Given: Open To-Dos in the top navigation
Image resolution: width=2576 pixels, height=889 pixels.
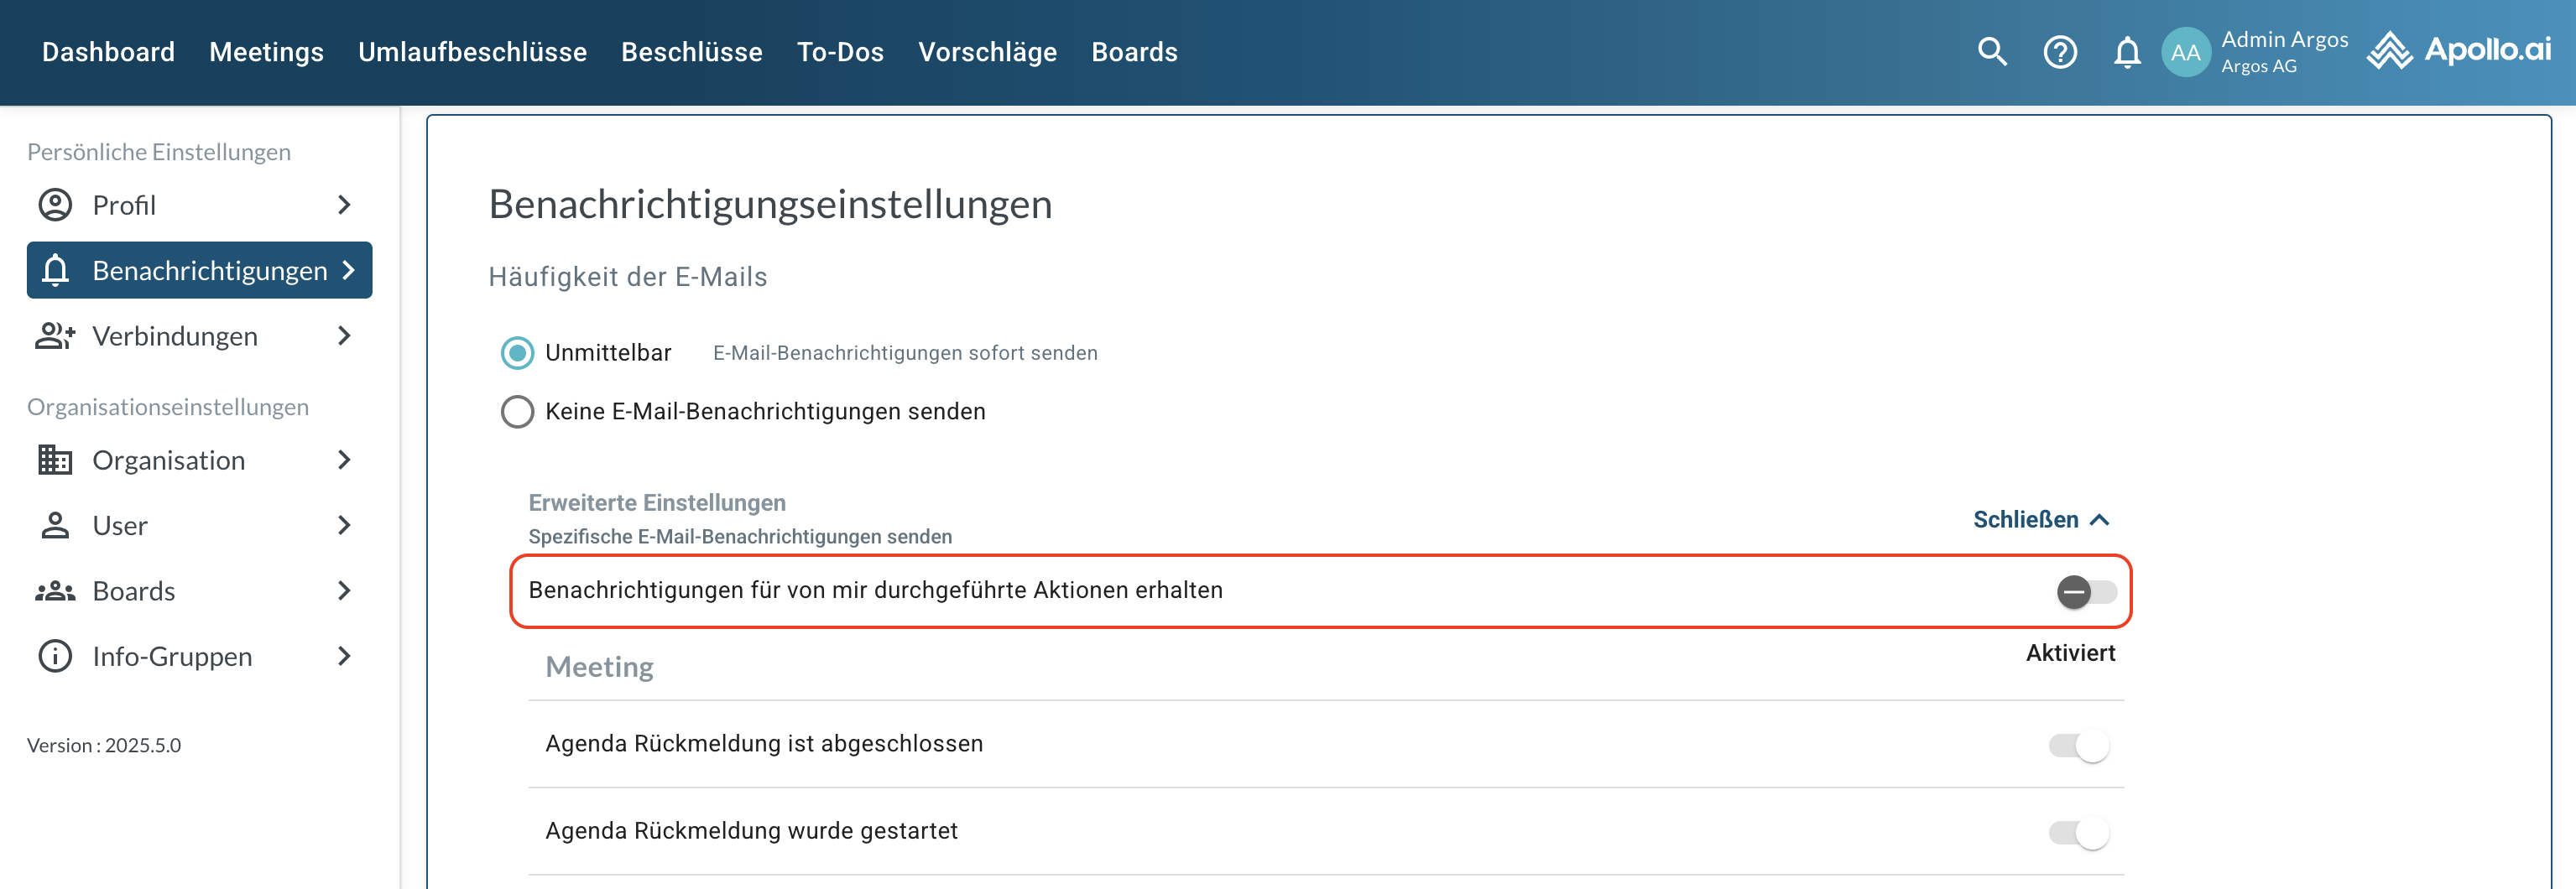Looking at the screenshot, I should click(x=839, y=52).
